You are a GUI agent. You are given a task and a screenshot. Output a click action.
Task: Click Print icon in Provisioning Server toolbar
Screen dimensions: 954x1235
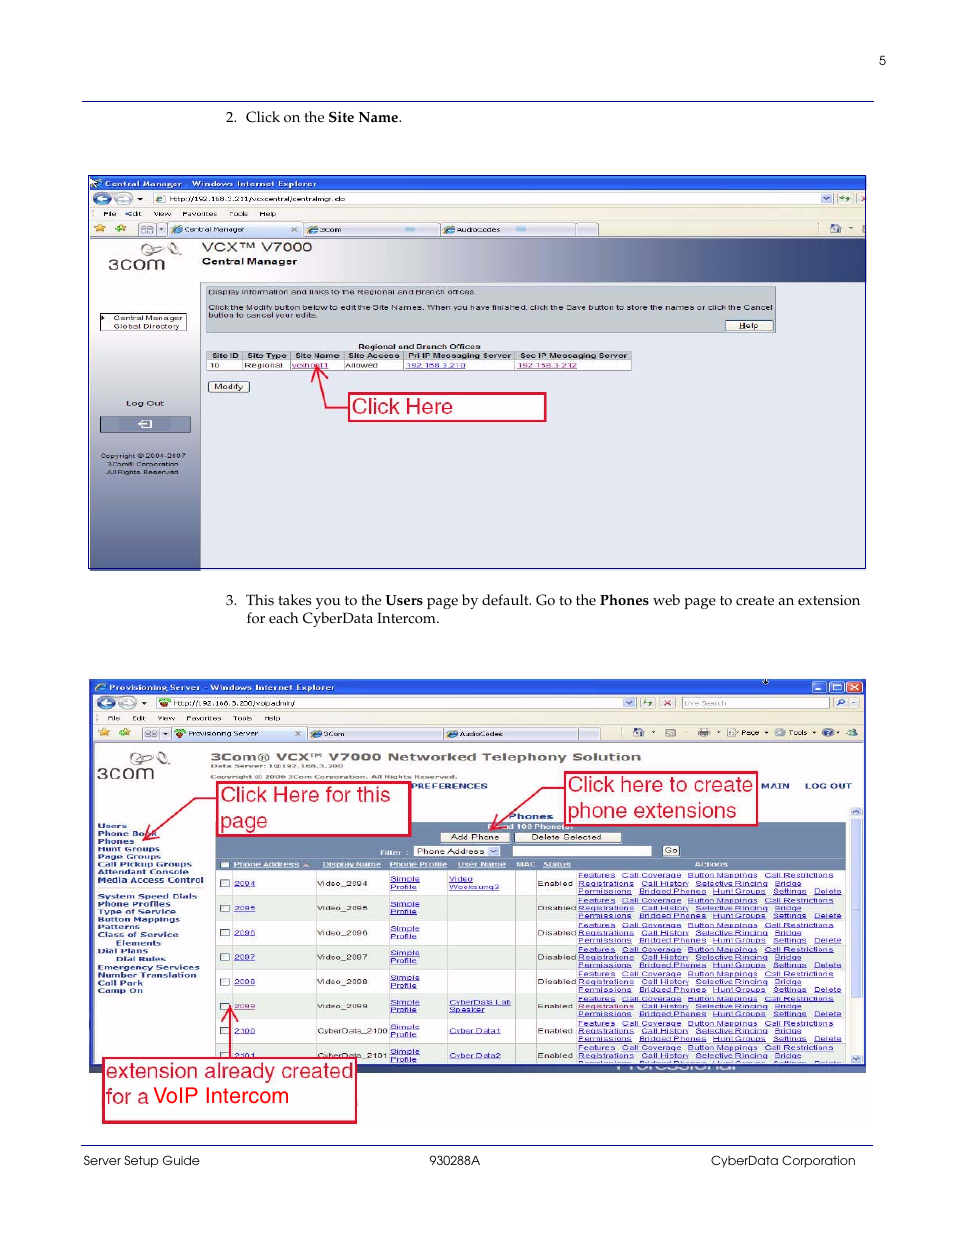704,733
